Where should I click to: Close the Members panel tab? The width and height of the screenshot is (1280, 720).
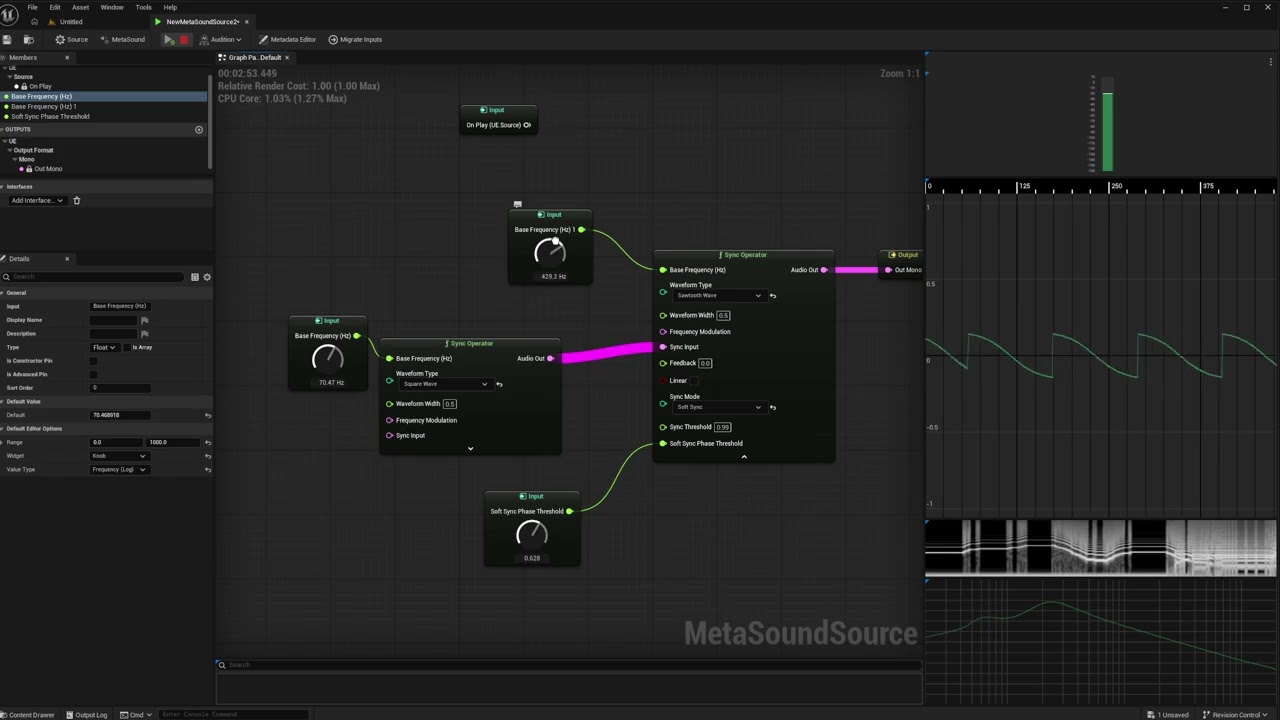[67, 58]
